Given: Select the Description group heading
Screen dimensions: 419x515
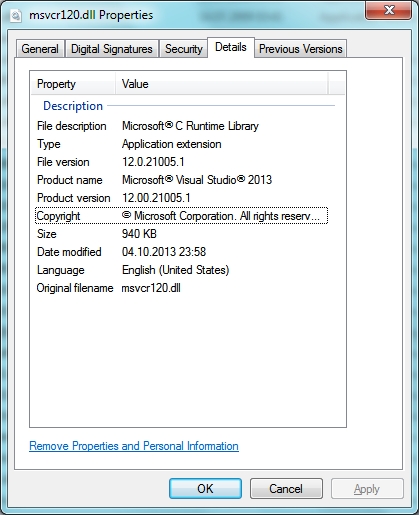Looking at the screenshot, I should point(73,106).
